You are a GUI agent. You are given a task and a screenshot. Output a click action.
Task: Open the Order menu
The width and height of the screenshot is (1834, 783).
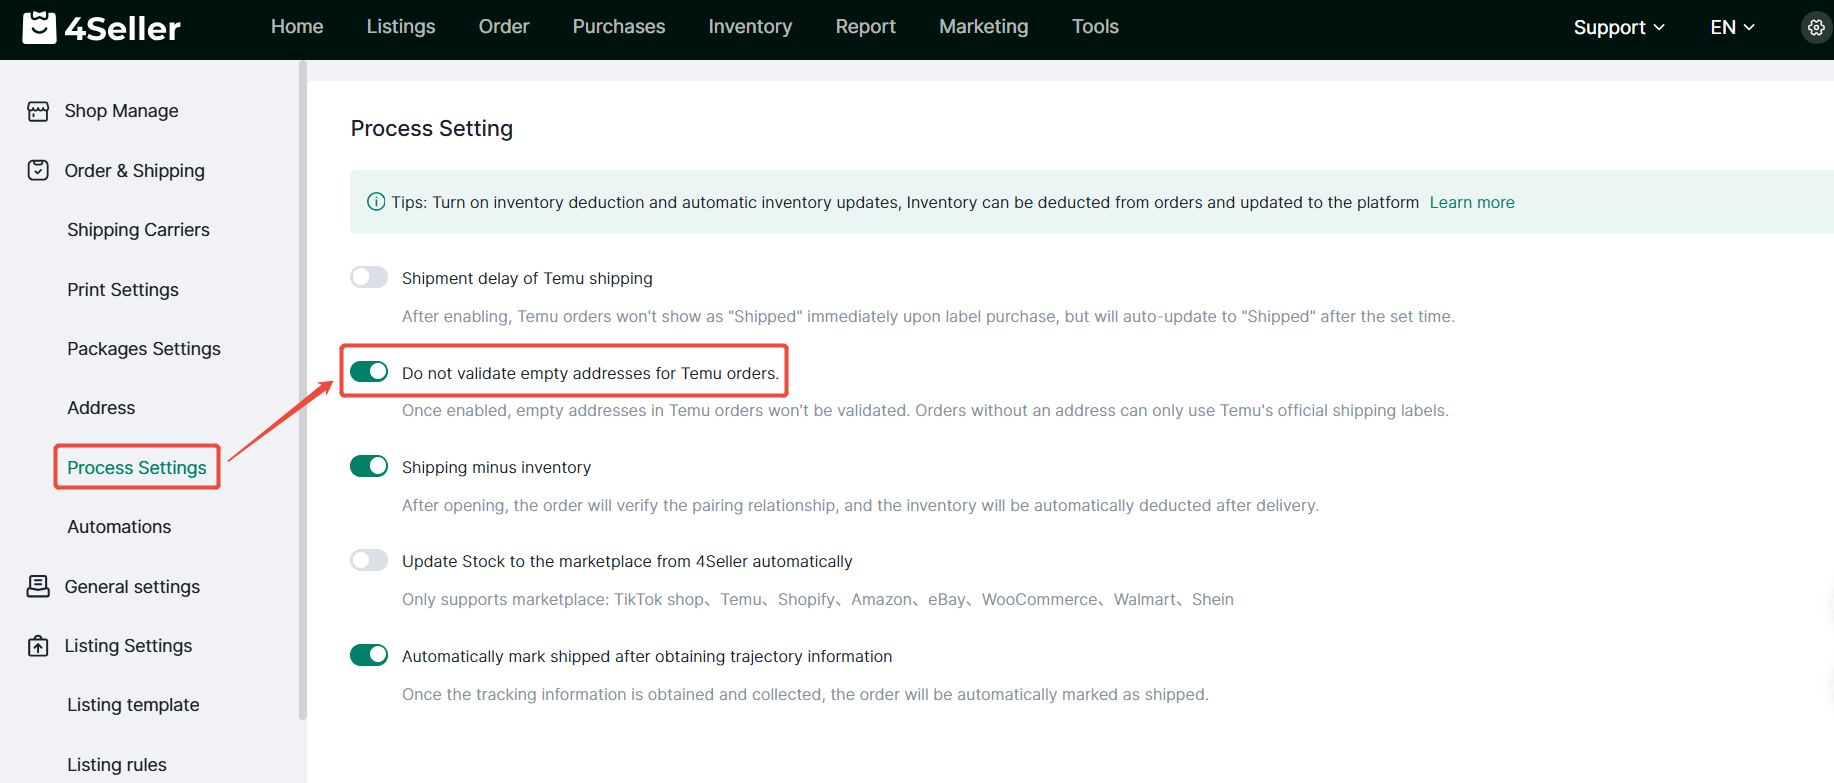504,27
